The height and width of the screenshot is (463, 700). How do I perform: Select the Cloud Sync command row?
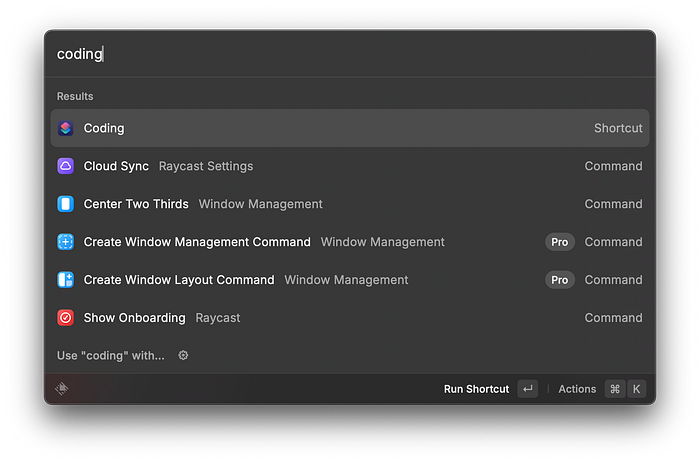point(350,166)
